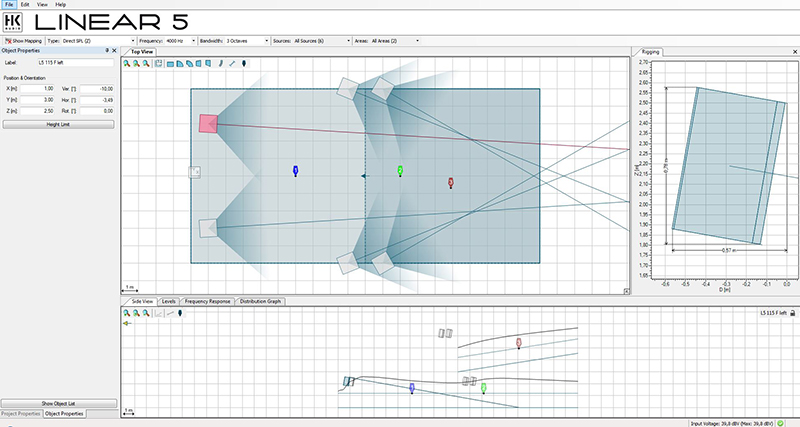Image resolution: width=800 pixels, height=427 pixels.
Task: Click the selection frame icon in Top View toolbar
Action: pyautogui.click(x=159, y=64)
